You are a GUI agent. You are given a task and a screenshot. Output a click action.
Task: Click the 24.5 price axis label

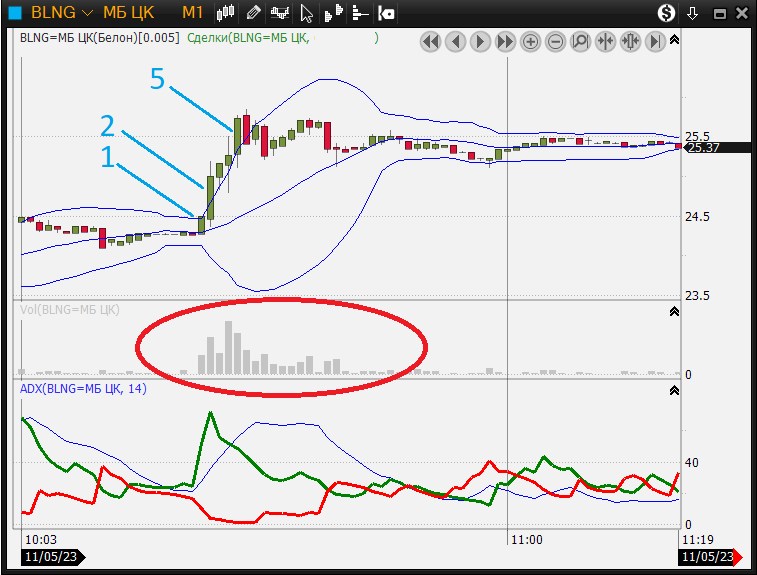697,217
